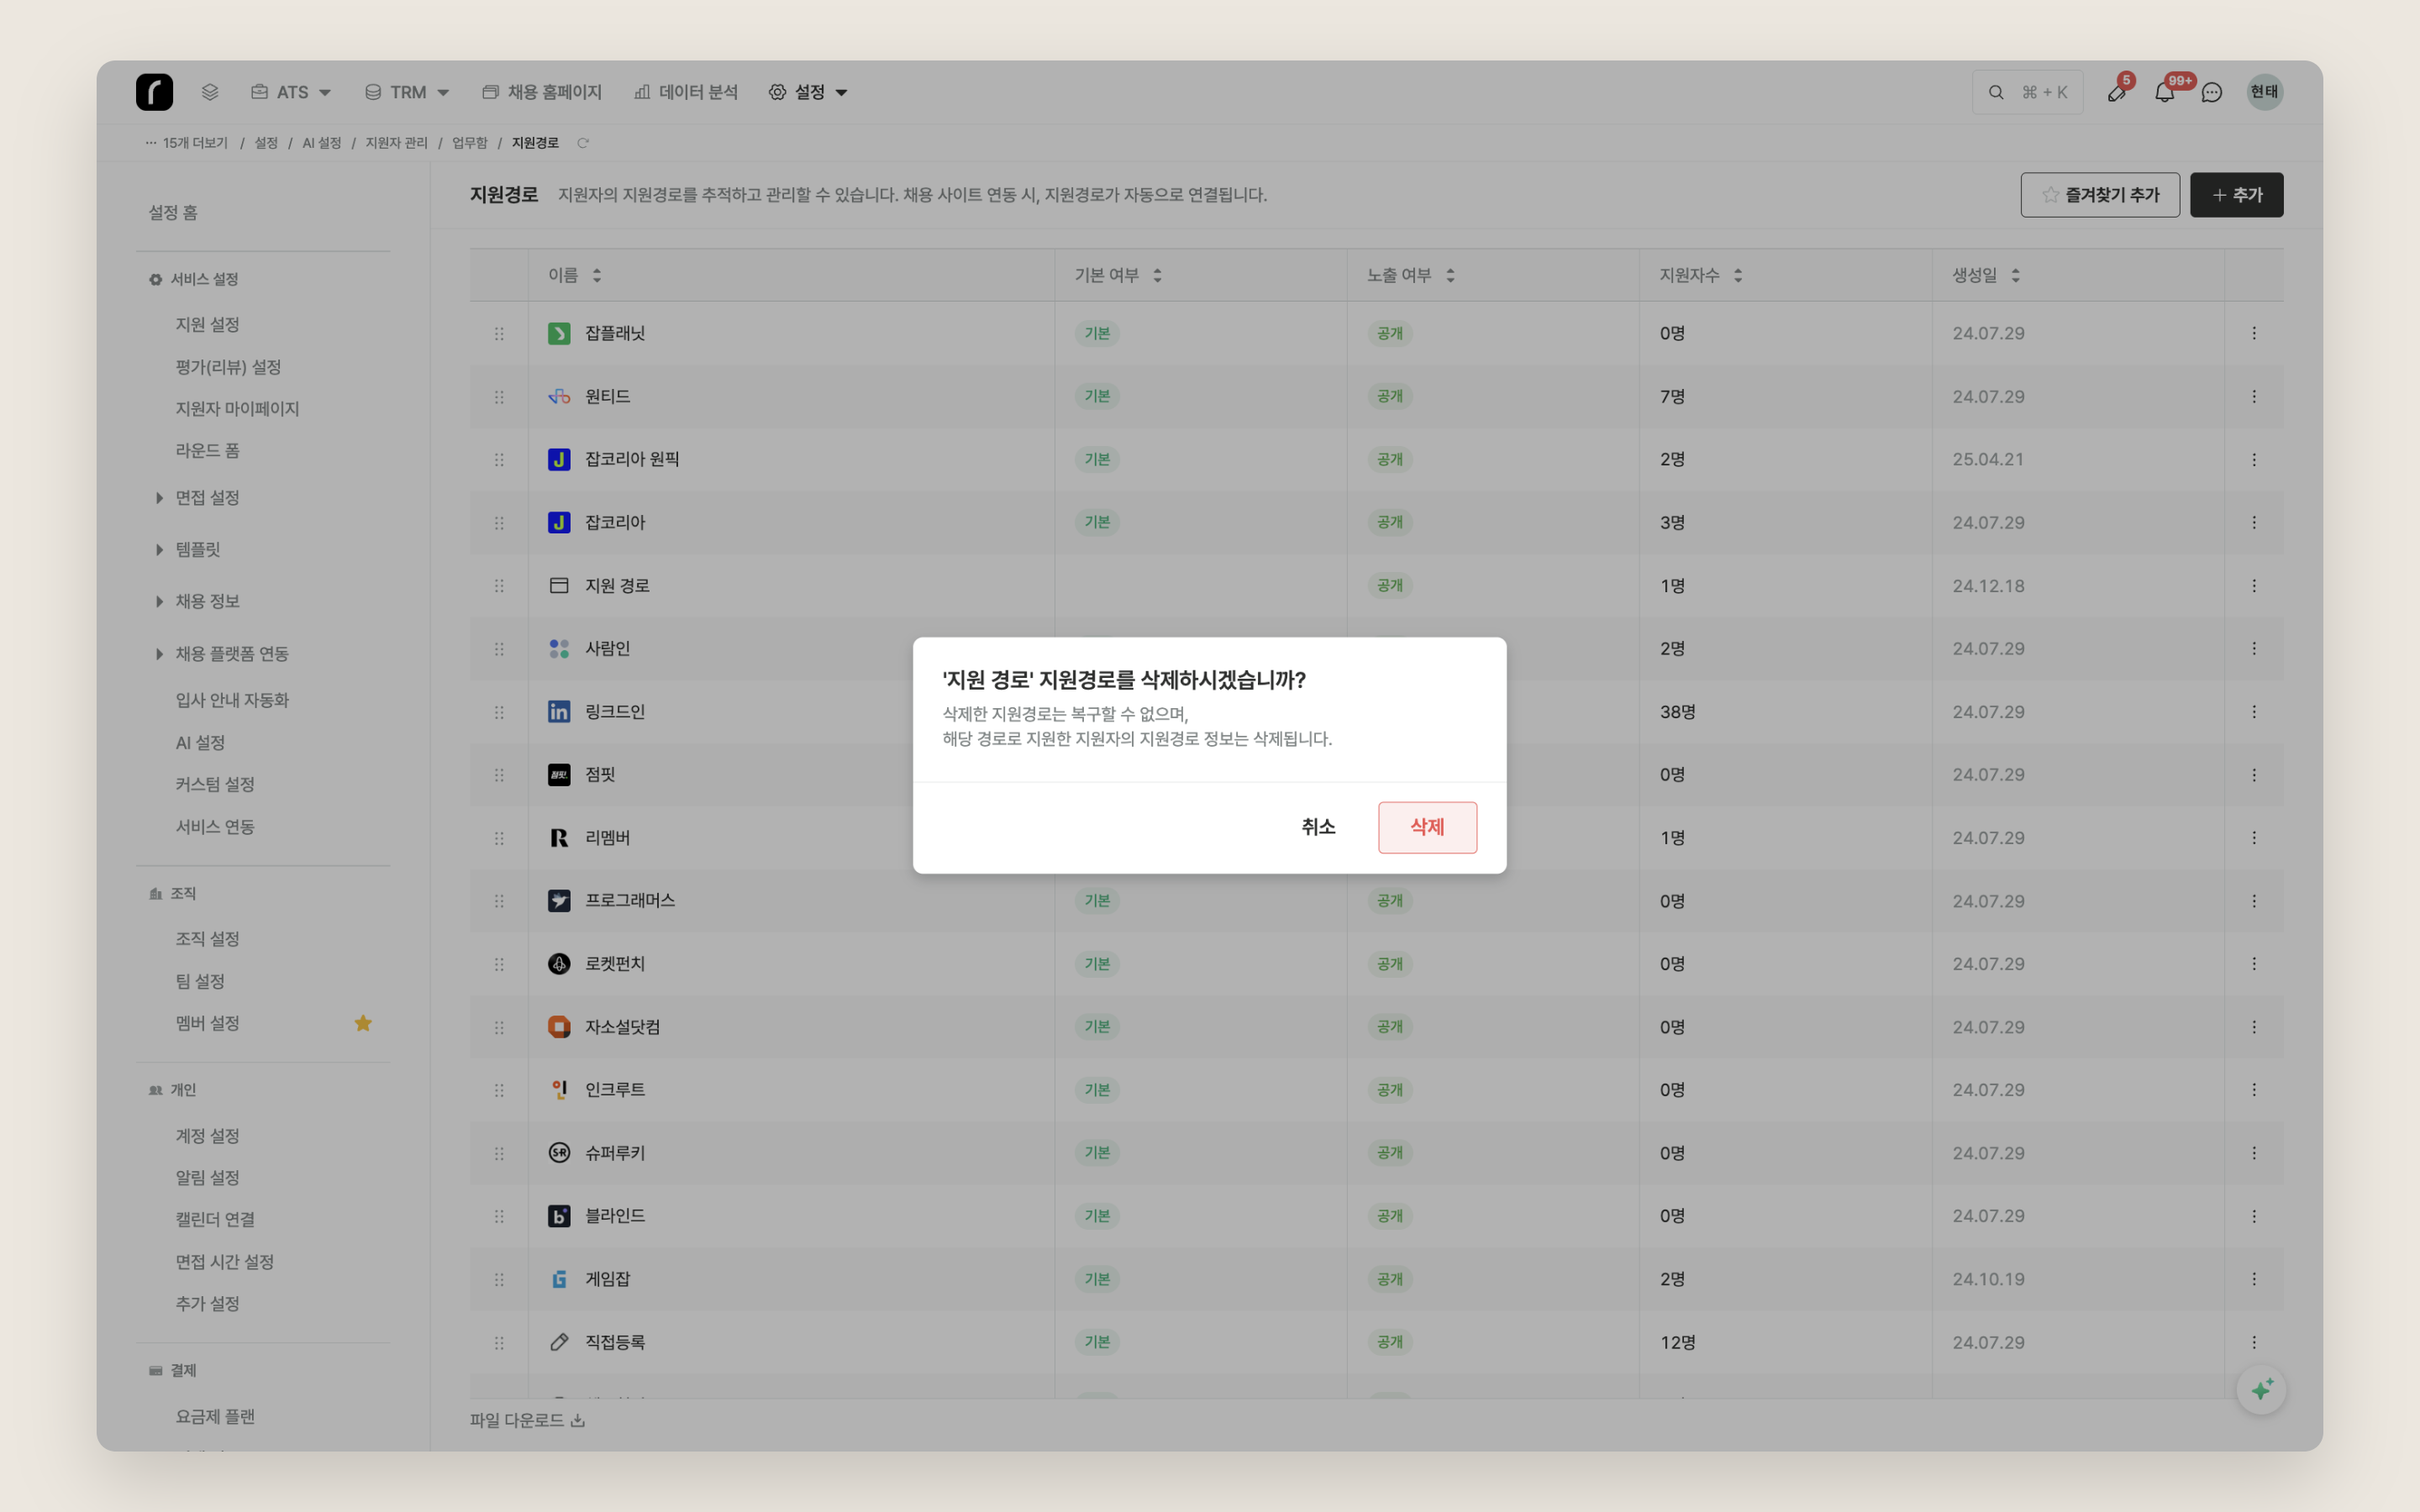2420x1512 pixels.
Task: Click the app logo icon
Action: pyautogui.click(x=154, y=92)
